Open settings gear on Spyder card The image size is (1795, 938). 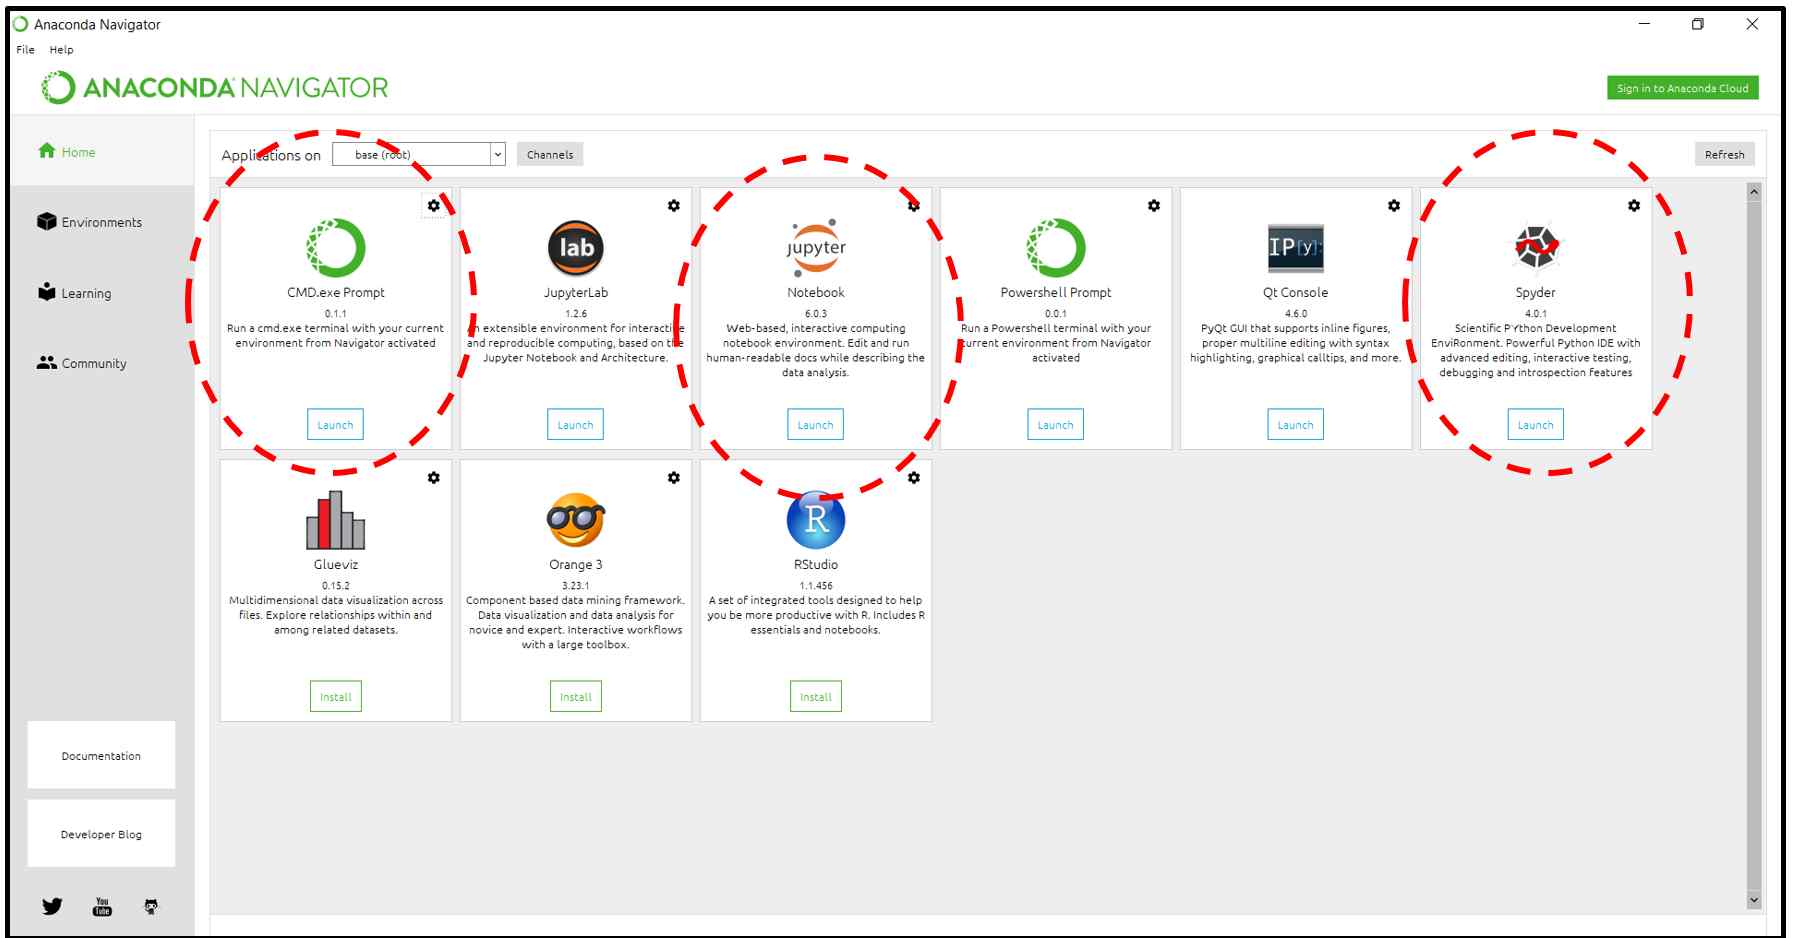click(x=1634, y=205)
